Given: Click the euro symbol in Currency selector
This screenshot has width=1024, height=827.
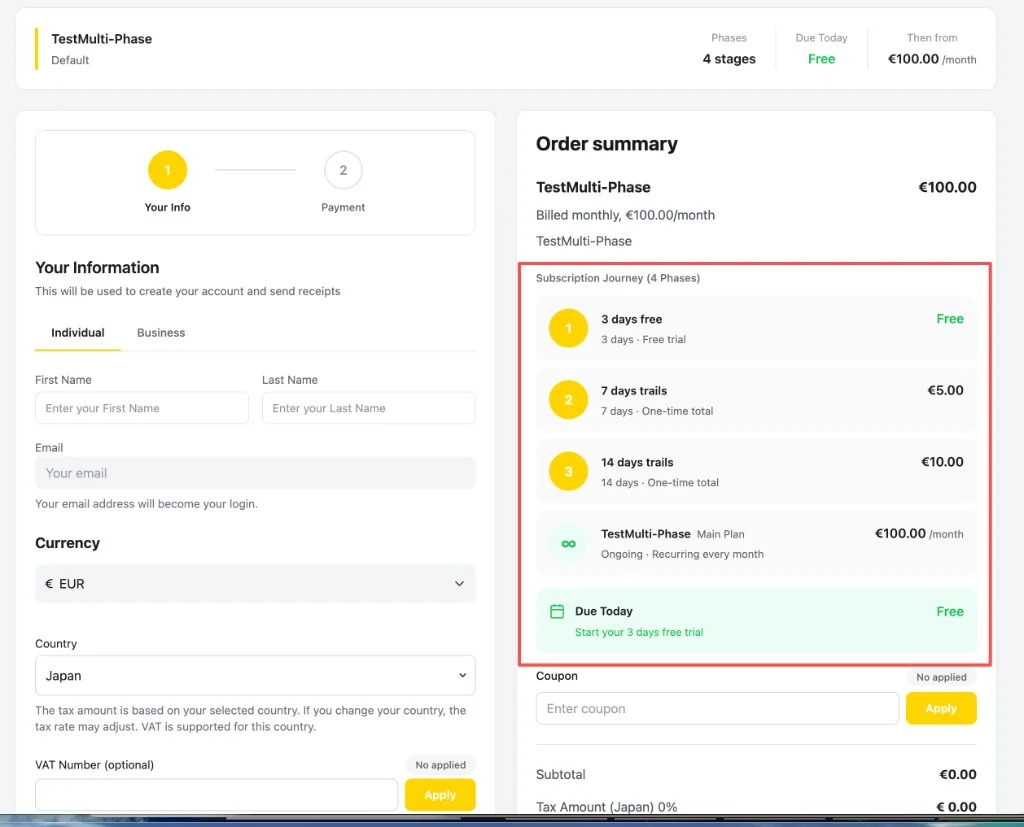Looking at the screenshot, I should click(49, 583).
